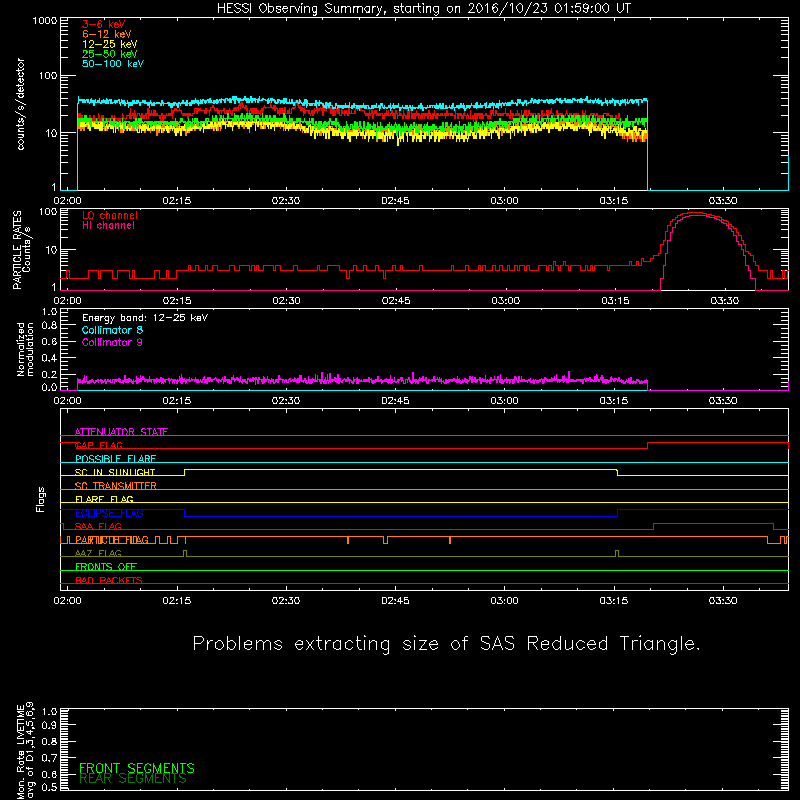Click '02:15' under the Flags panel
The image size is (800, 800).
coord(177,601)
